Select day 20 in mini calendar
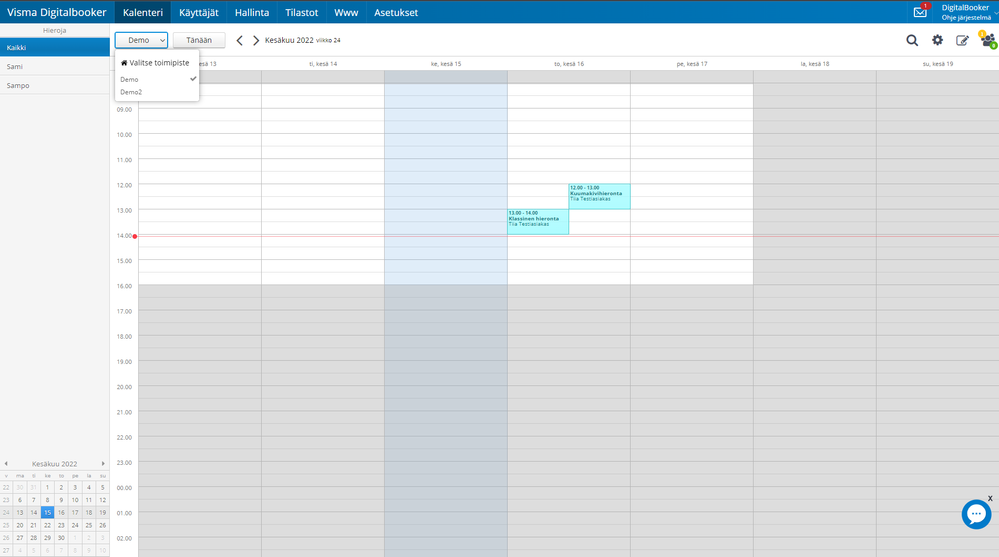The width and height of the screenshot is (999, 557). (x=20, y=525)
